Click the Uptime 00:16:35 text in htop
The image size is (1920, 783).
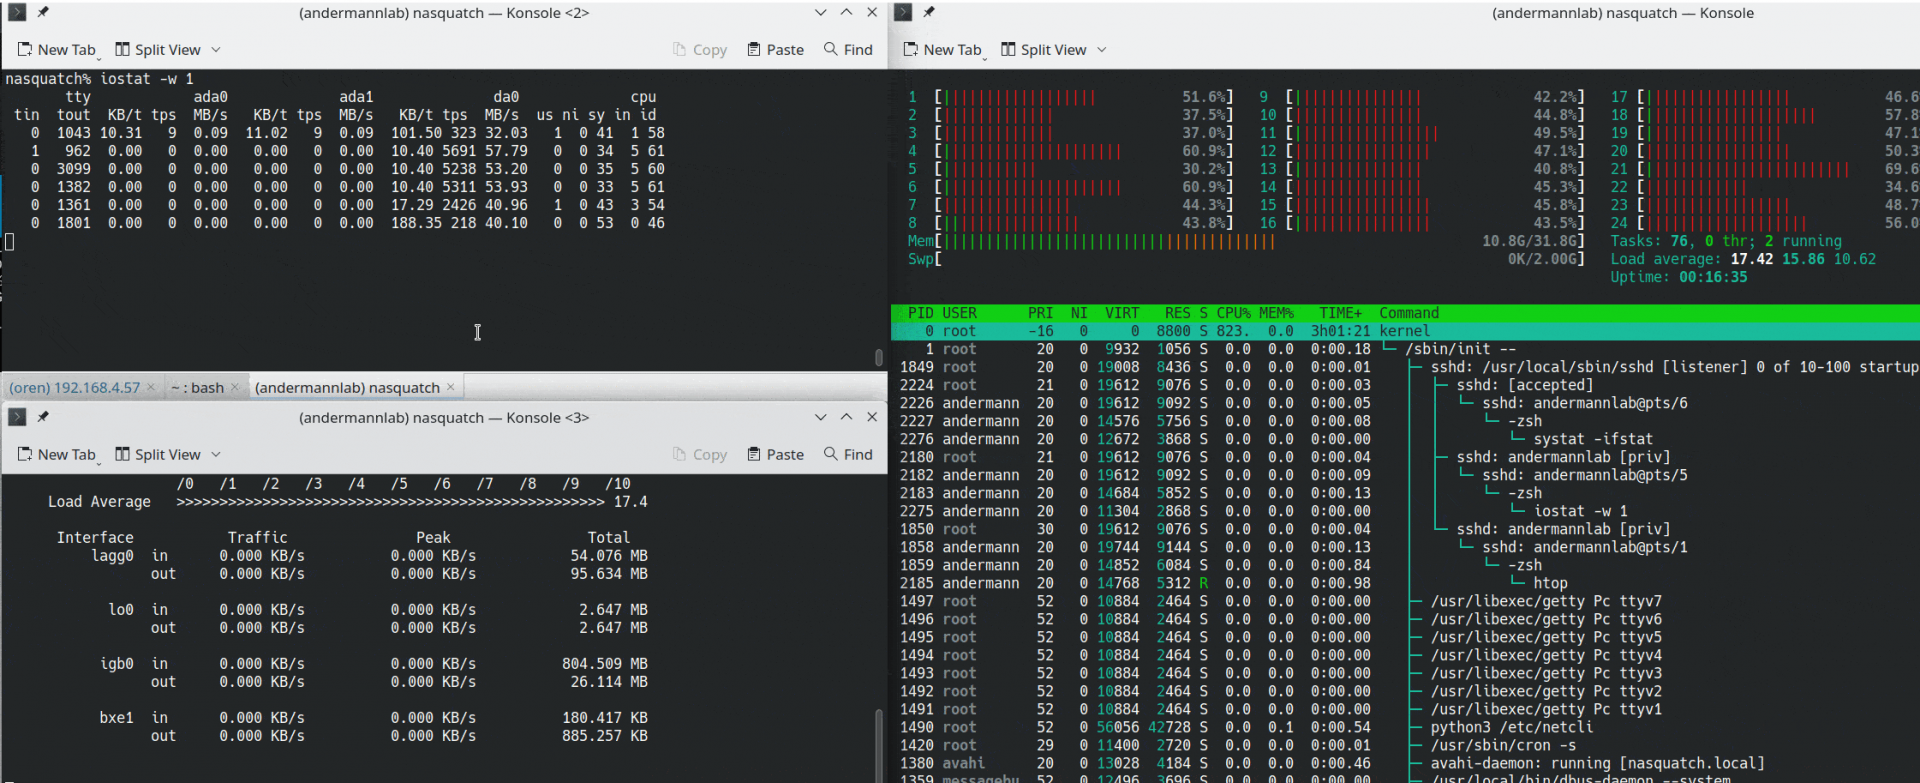[x=1679, y=277]
